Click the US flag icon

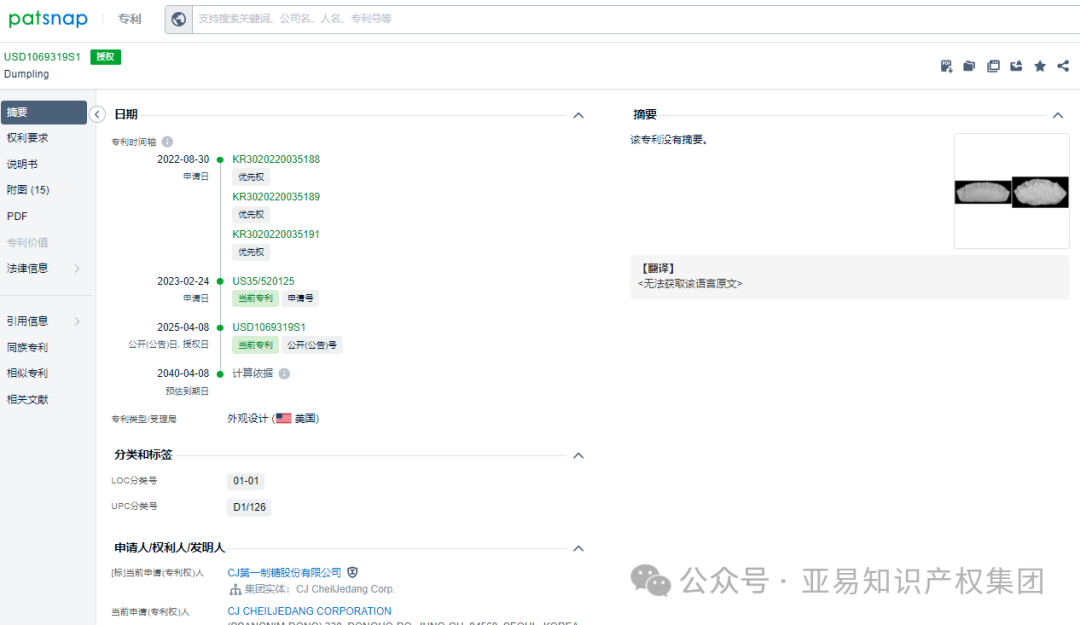point(283,418)
